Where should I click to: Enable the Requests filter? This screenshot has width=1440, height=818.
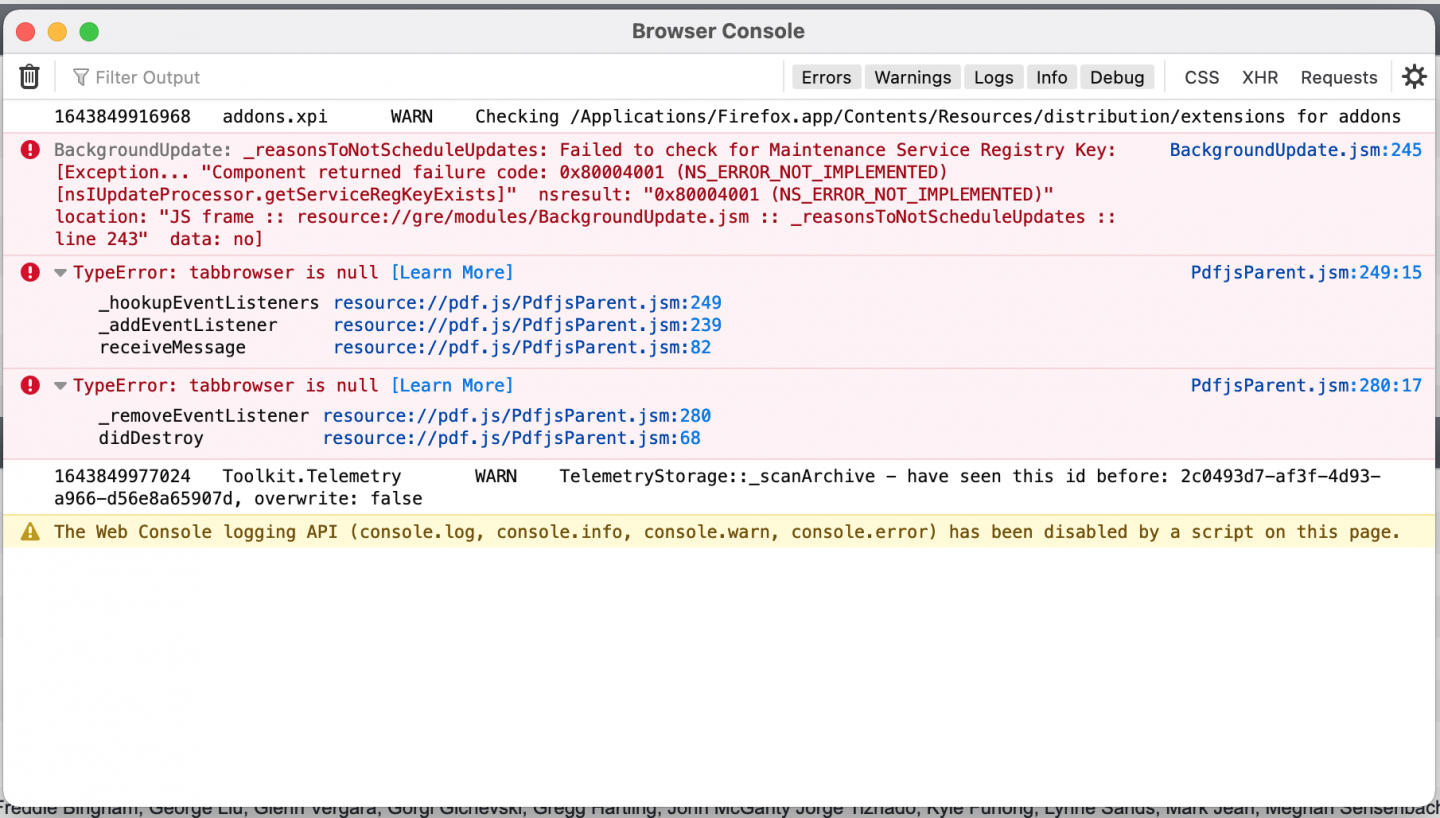pos(1339,77)
